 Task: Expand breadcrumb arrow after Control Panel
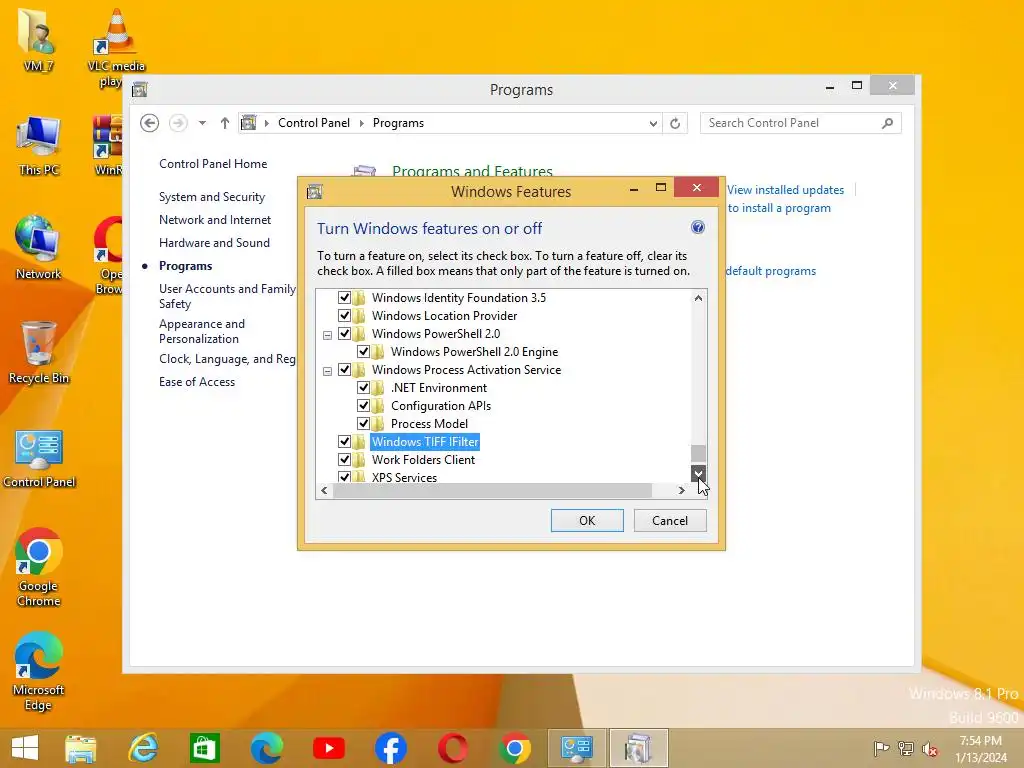362,123
